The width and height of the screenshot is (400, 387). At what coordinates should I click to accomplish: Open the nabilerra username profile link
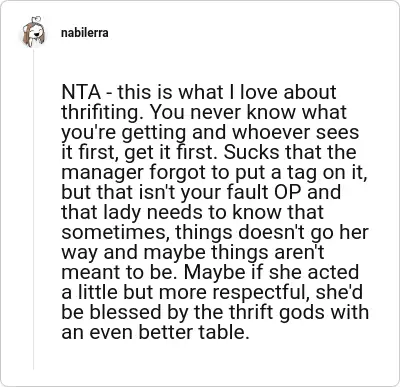(x=84, y=33)
